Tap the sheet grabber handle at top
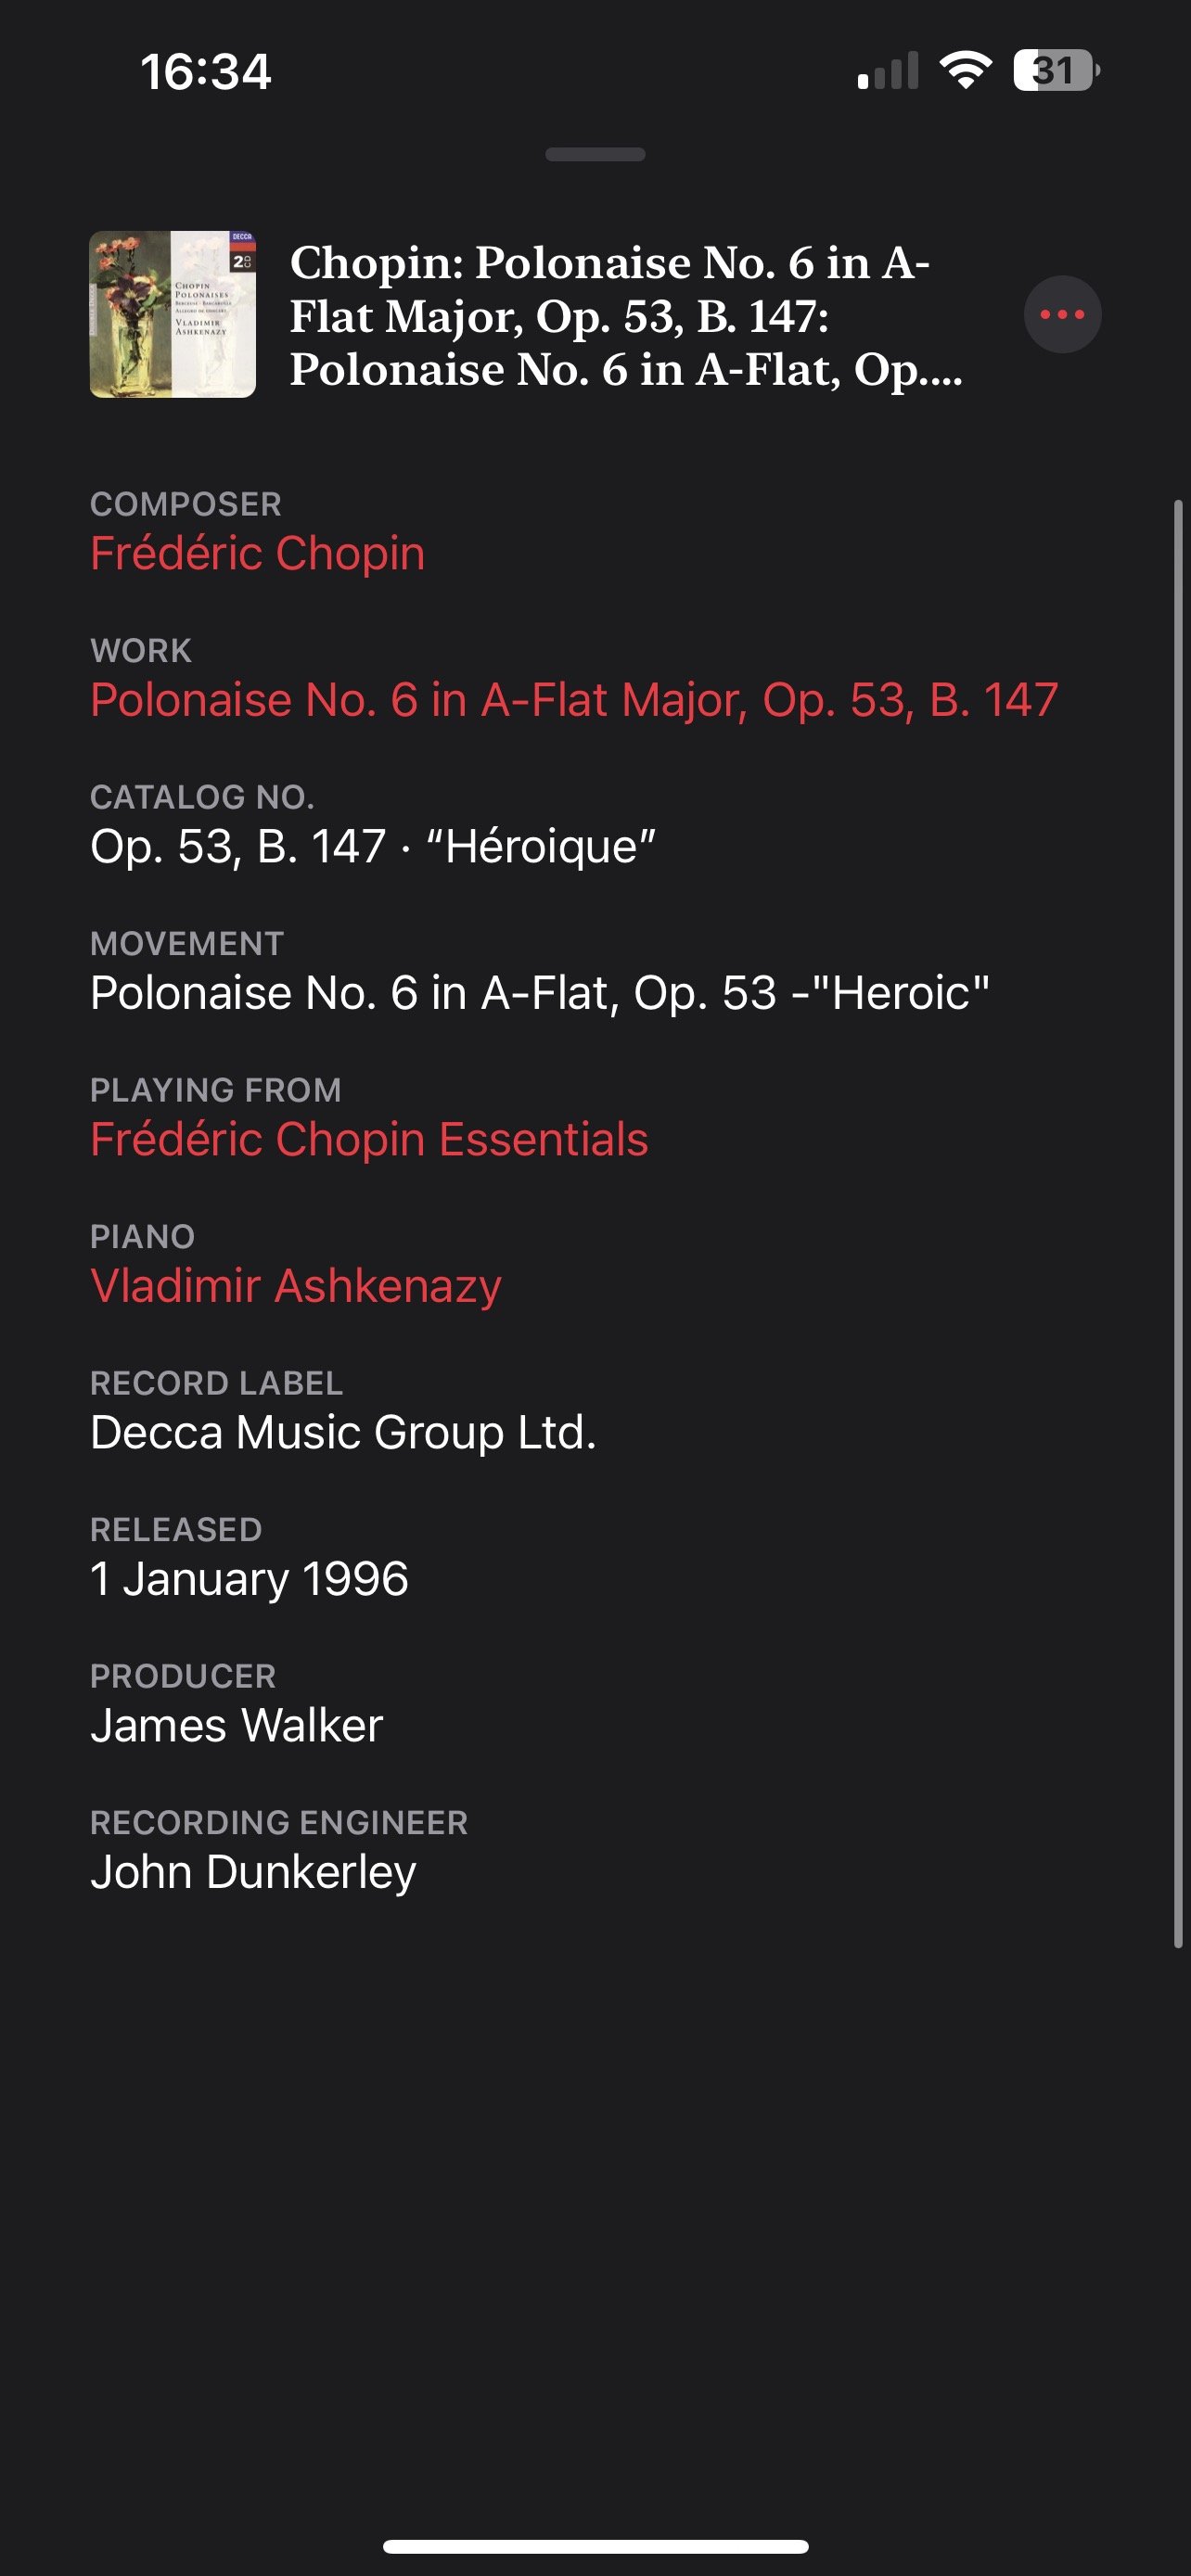The width and height of the screenshot is (1191, 2576). click(595, 154)
